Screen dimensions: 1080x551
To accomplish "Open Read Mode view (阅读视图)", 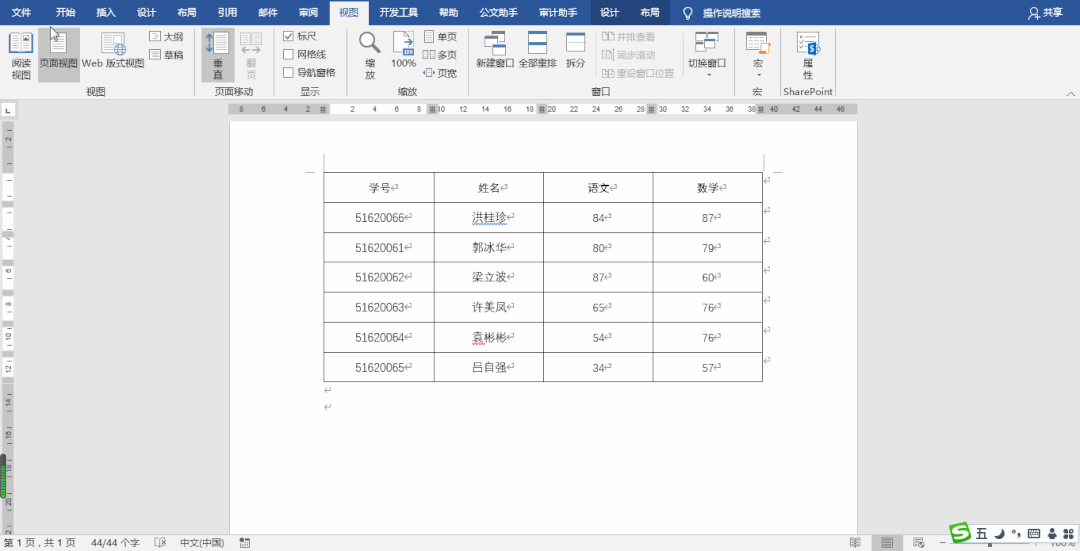I will point(21,54).
